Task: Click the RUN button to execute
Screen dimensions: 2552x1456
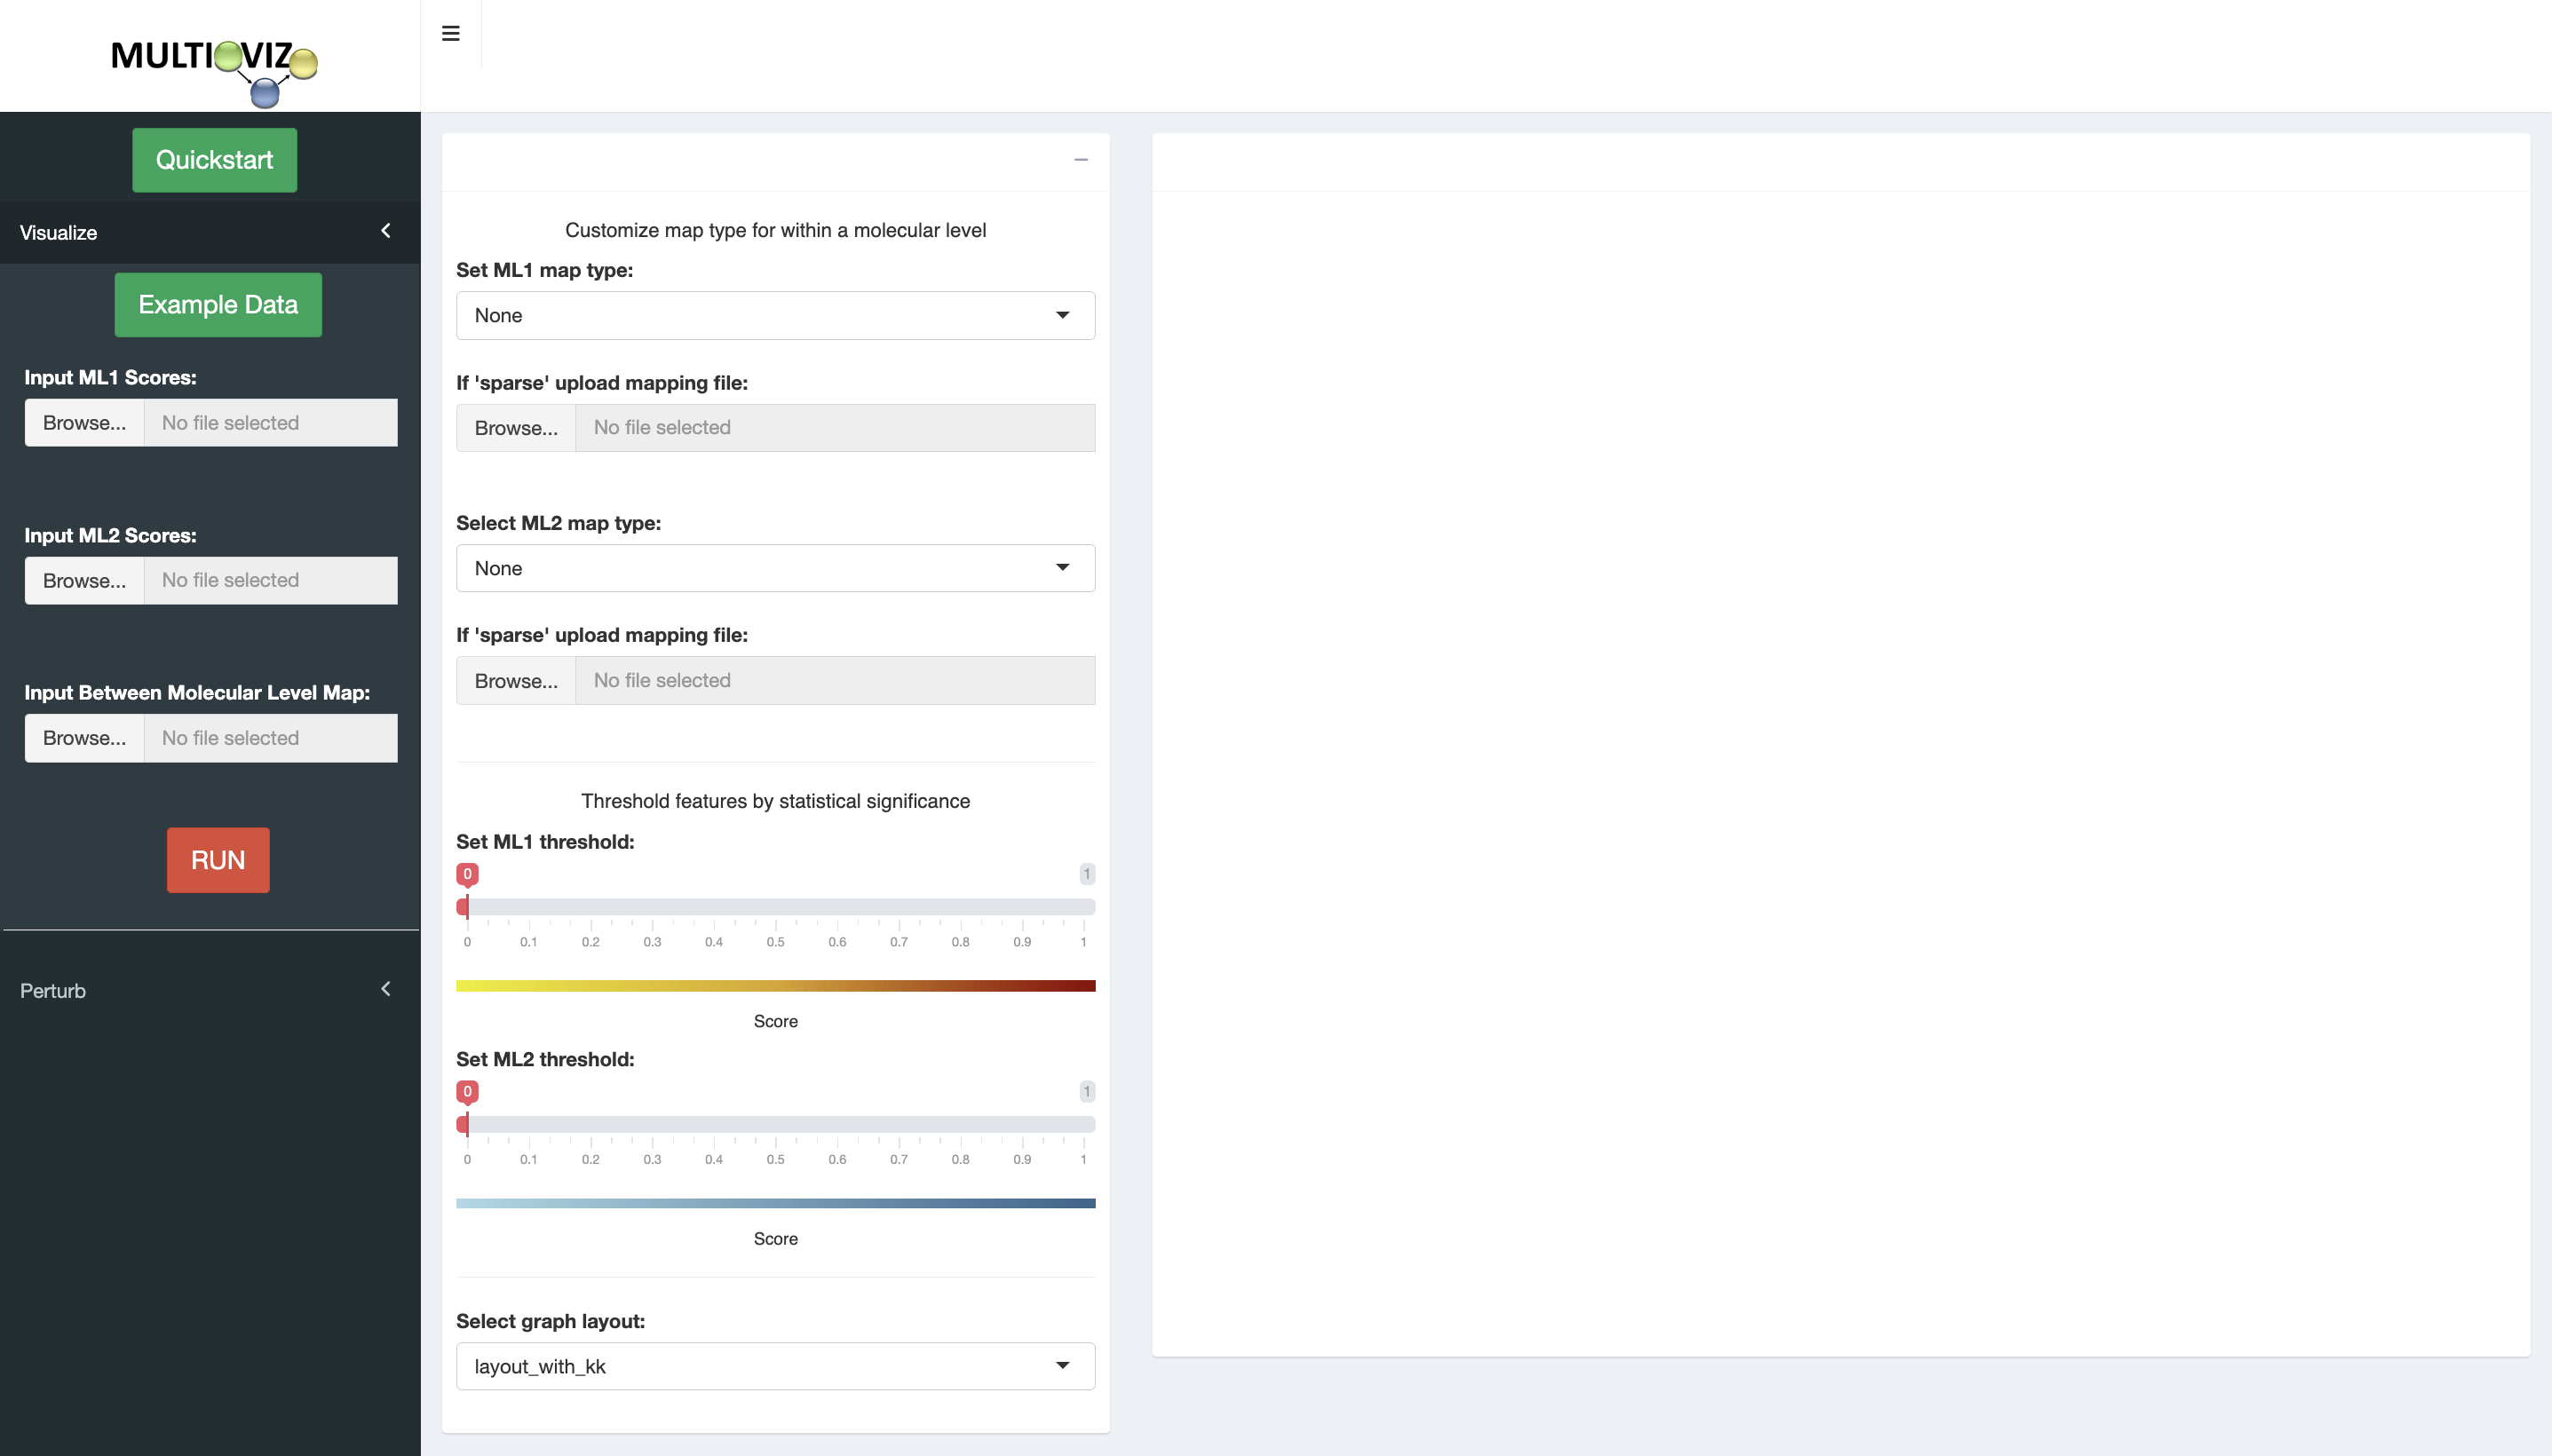Action: 218,859
